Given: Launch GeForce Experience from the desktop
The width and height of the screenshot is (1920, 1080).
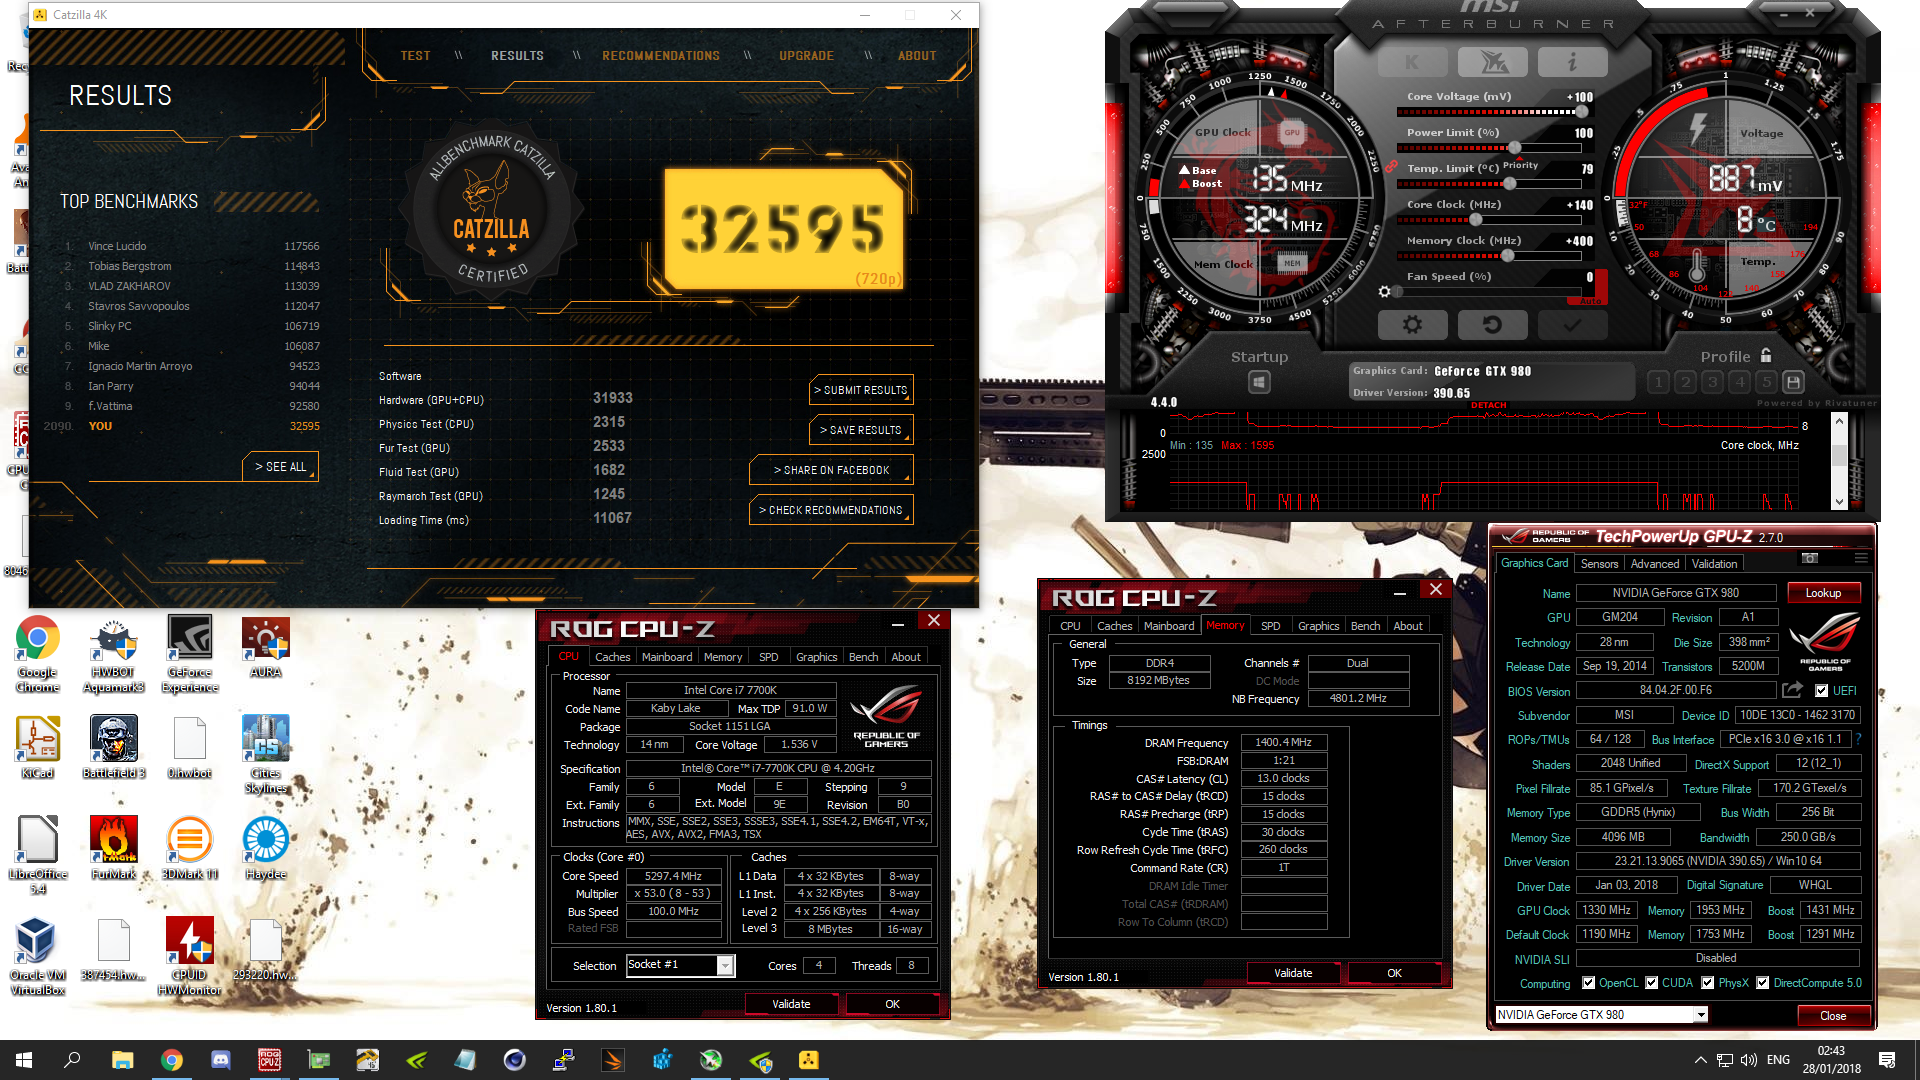Looking at the screenshot, I should click(190, 654).
